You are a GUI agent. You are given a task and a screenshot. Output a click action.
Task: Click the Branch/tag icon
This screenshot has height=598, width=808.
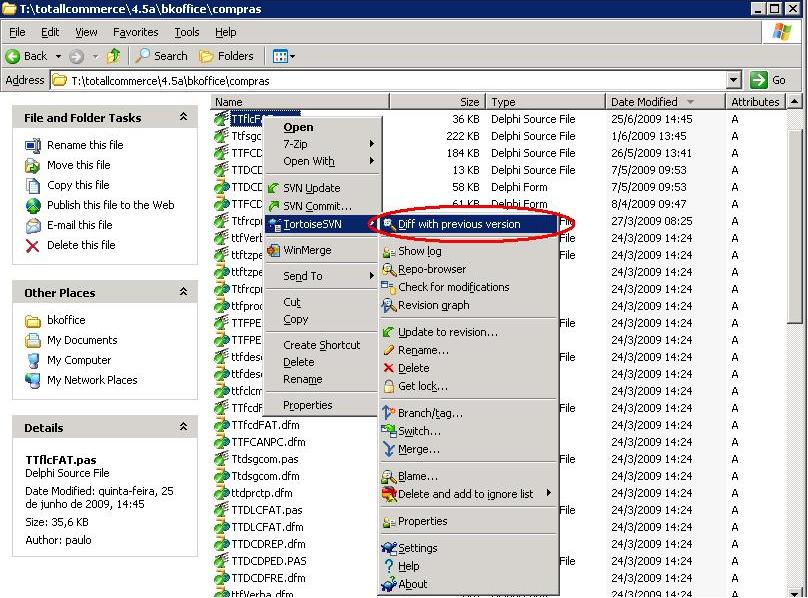tap(389, 413)
